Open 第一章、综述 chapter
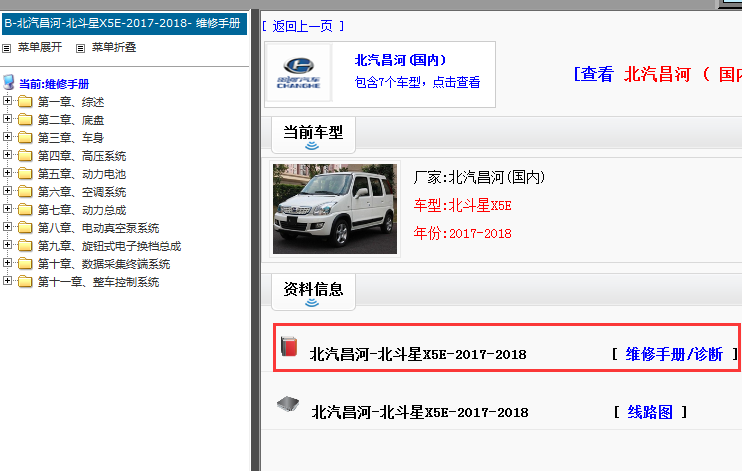Image resolution: width=742 pixels, height=471 pixels. pos(71,102)
